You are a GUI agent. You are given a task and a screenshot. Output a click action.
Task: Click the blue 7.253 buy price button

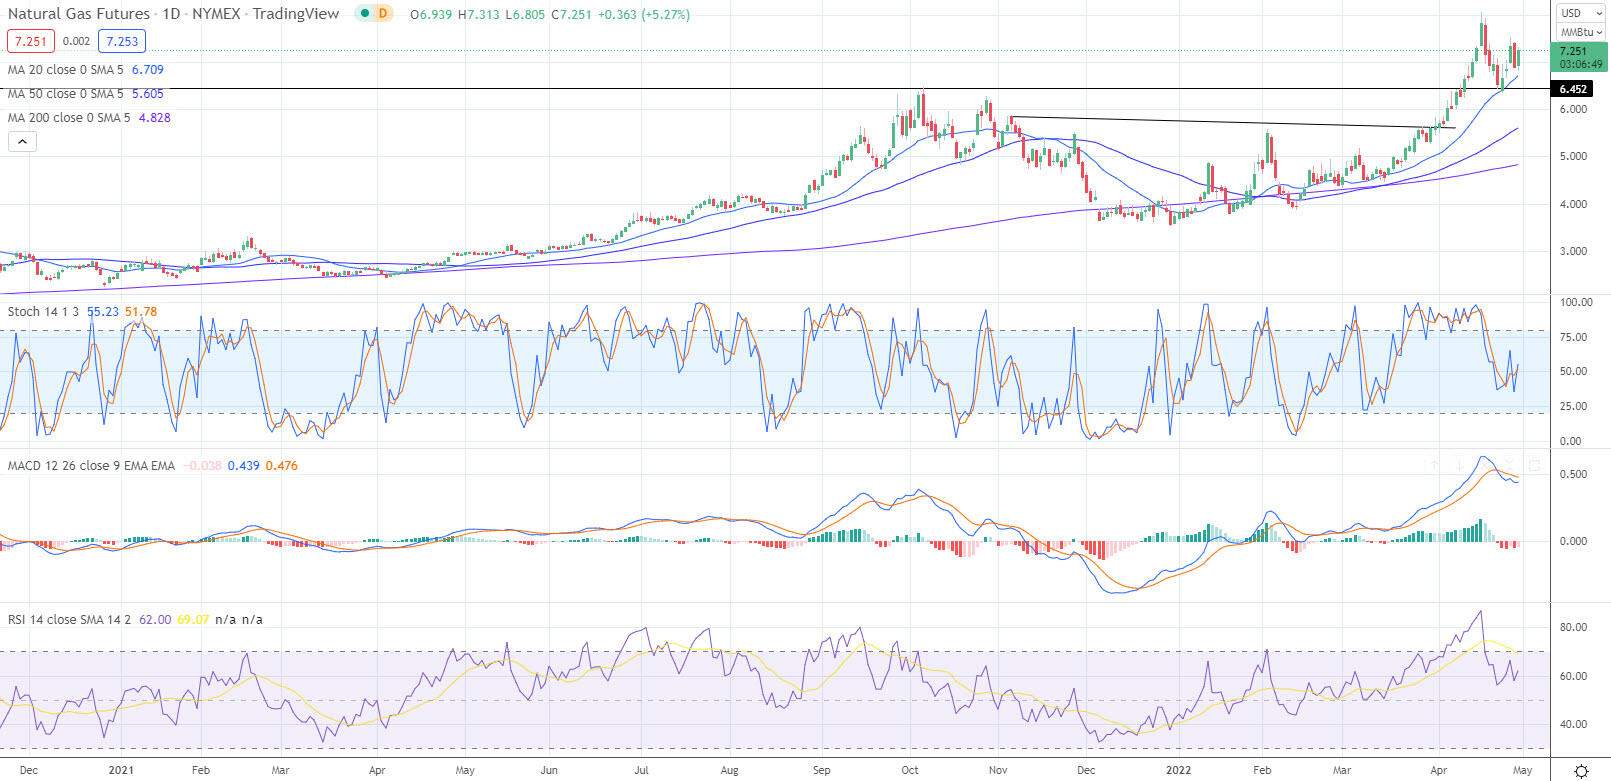point(122,41)
